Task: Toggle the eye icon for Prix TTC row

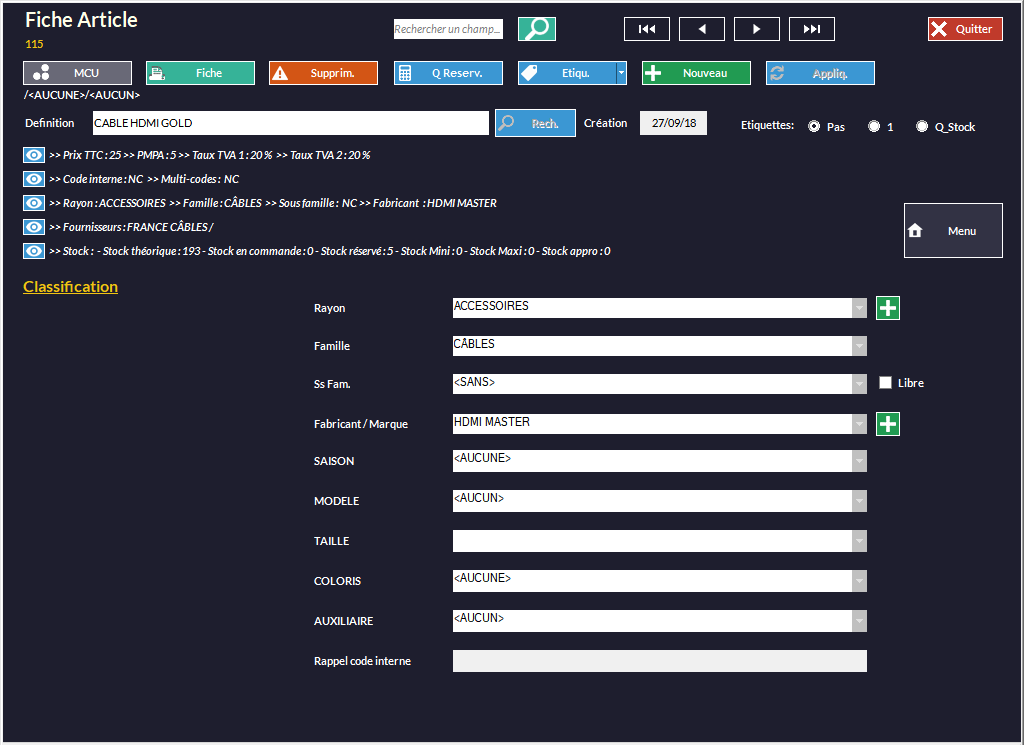Action: [x=34, y=155]
